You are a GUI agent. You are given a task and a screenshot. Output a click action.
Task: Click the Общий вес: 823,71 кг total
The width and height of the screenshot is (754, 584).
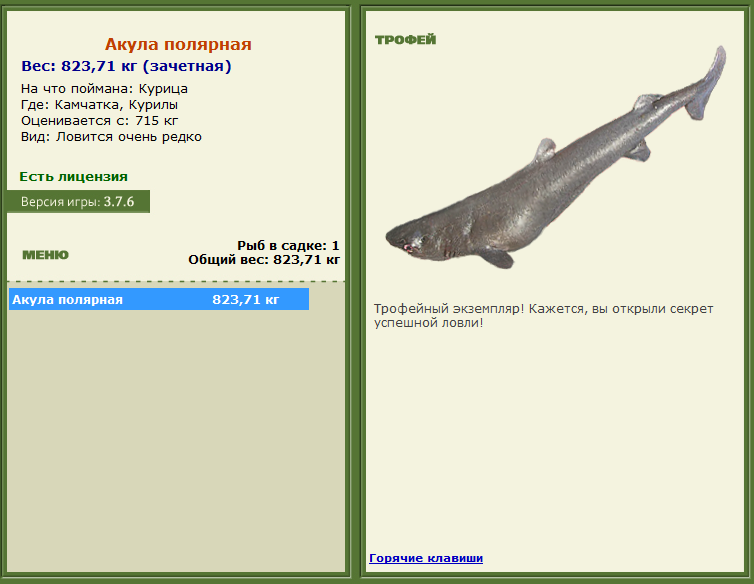[264, 260]
